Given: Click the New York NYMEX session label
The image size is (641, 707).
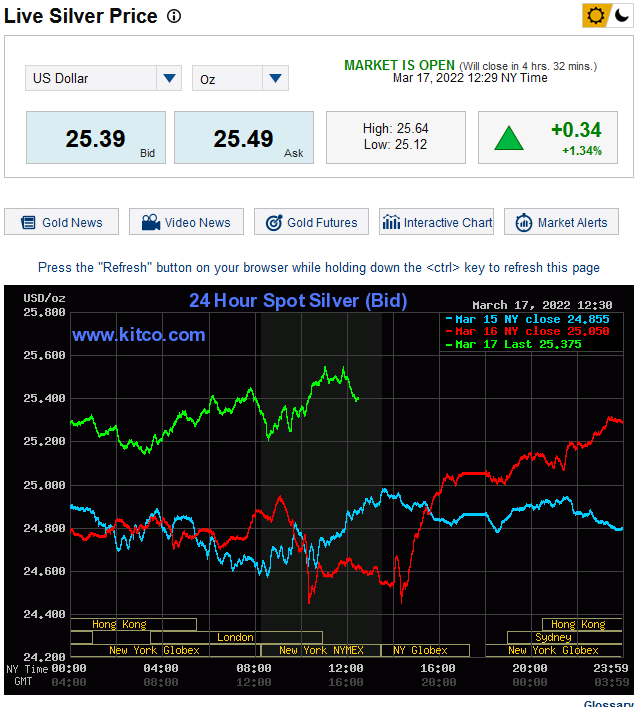Looking at the screenshot, I should 321,650.
